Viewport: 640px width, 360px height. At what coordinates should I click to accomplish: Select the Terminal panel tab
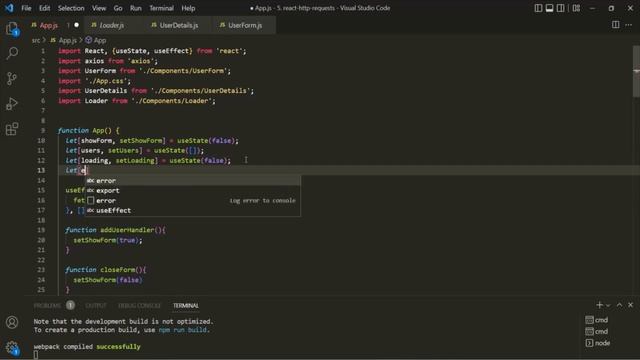tap(186, 305)
